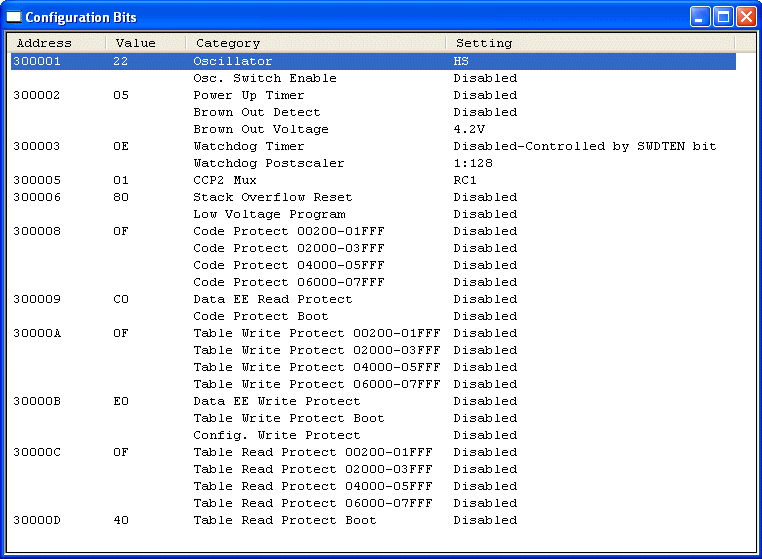Select the Power Up Timer row

tap(373, 95)
